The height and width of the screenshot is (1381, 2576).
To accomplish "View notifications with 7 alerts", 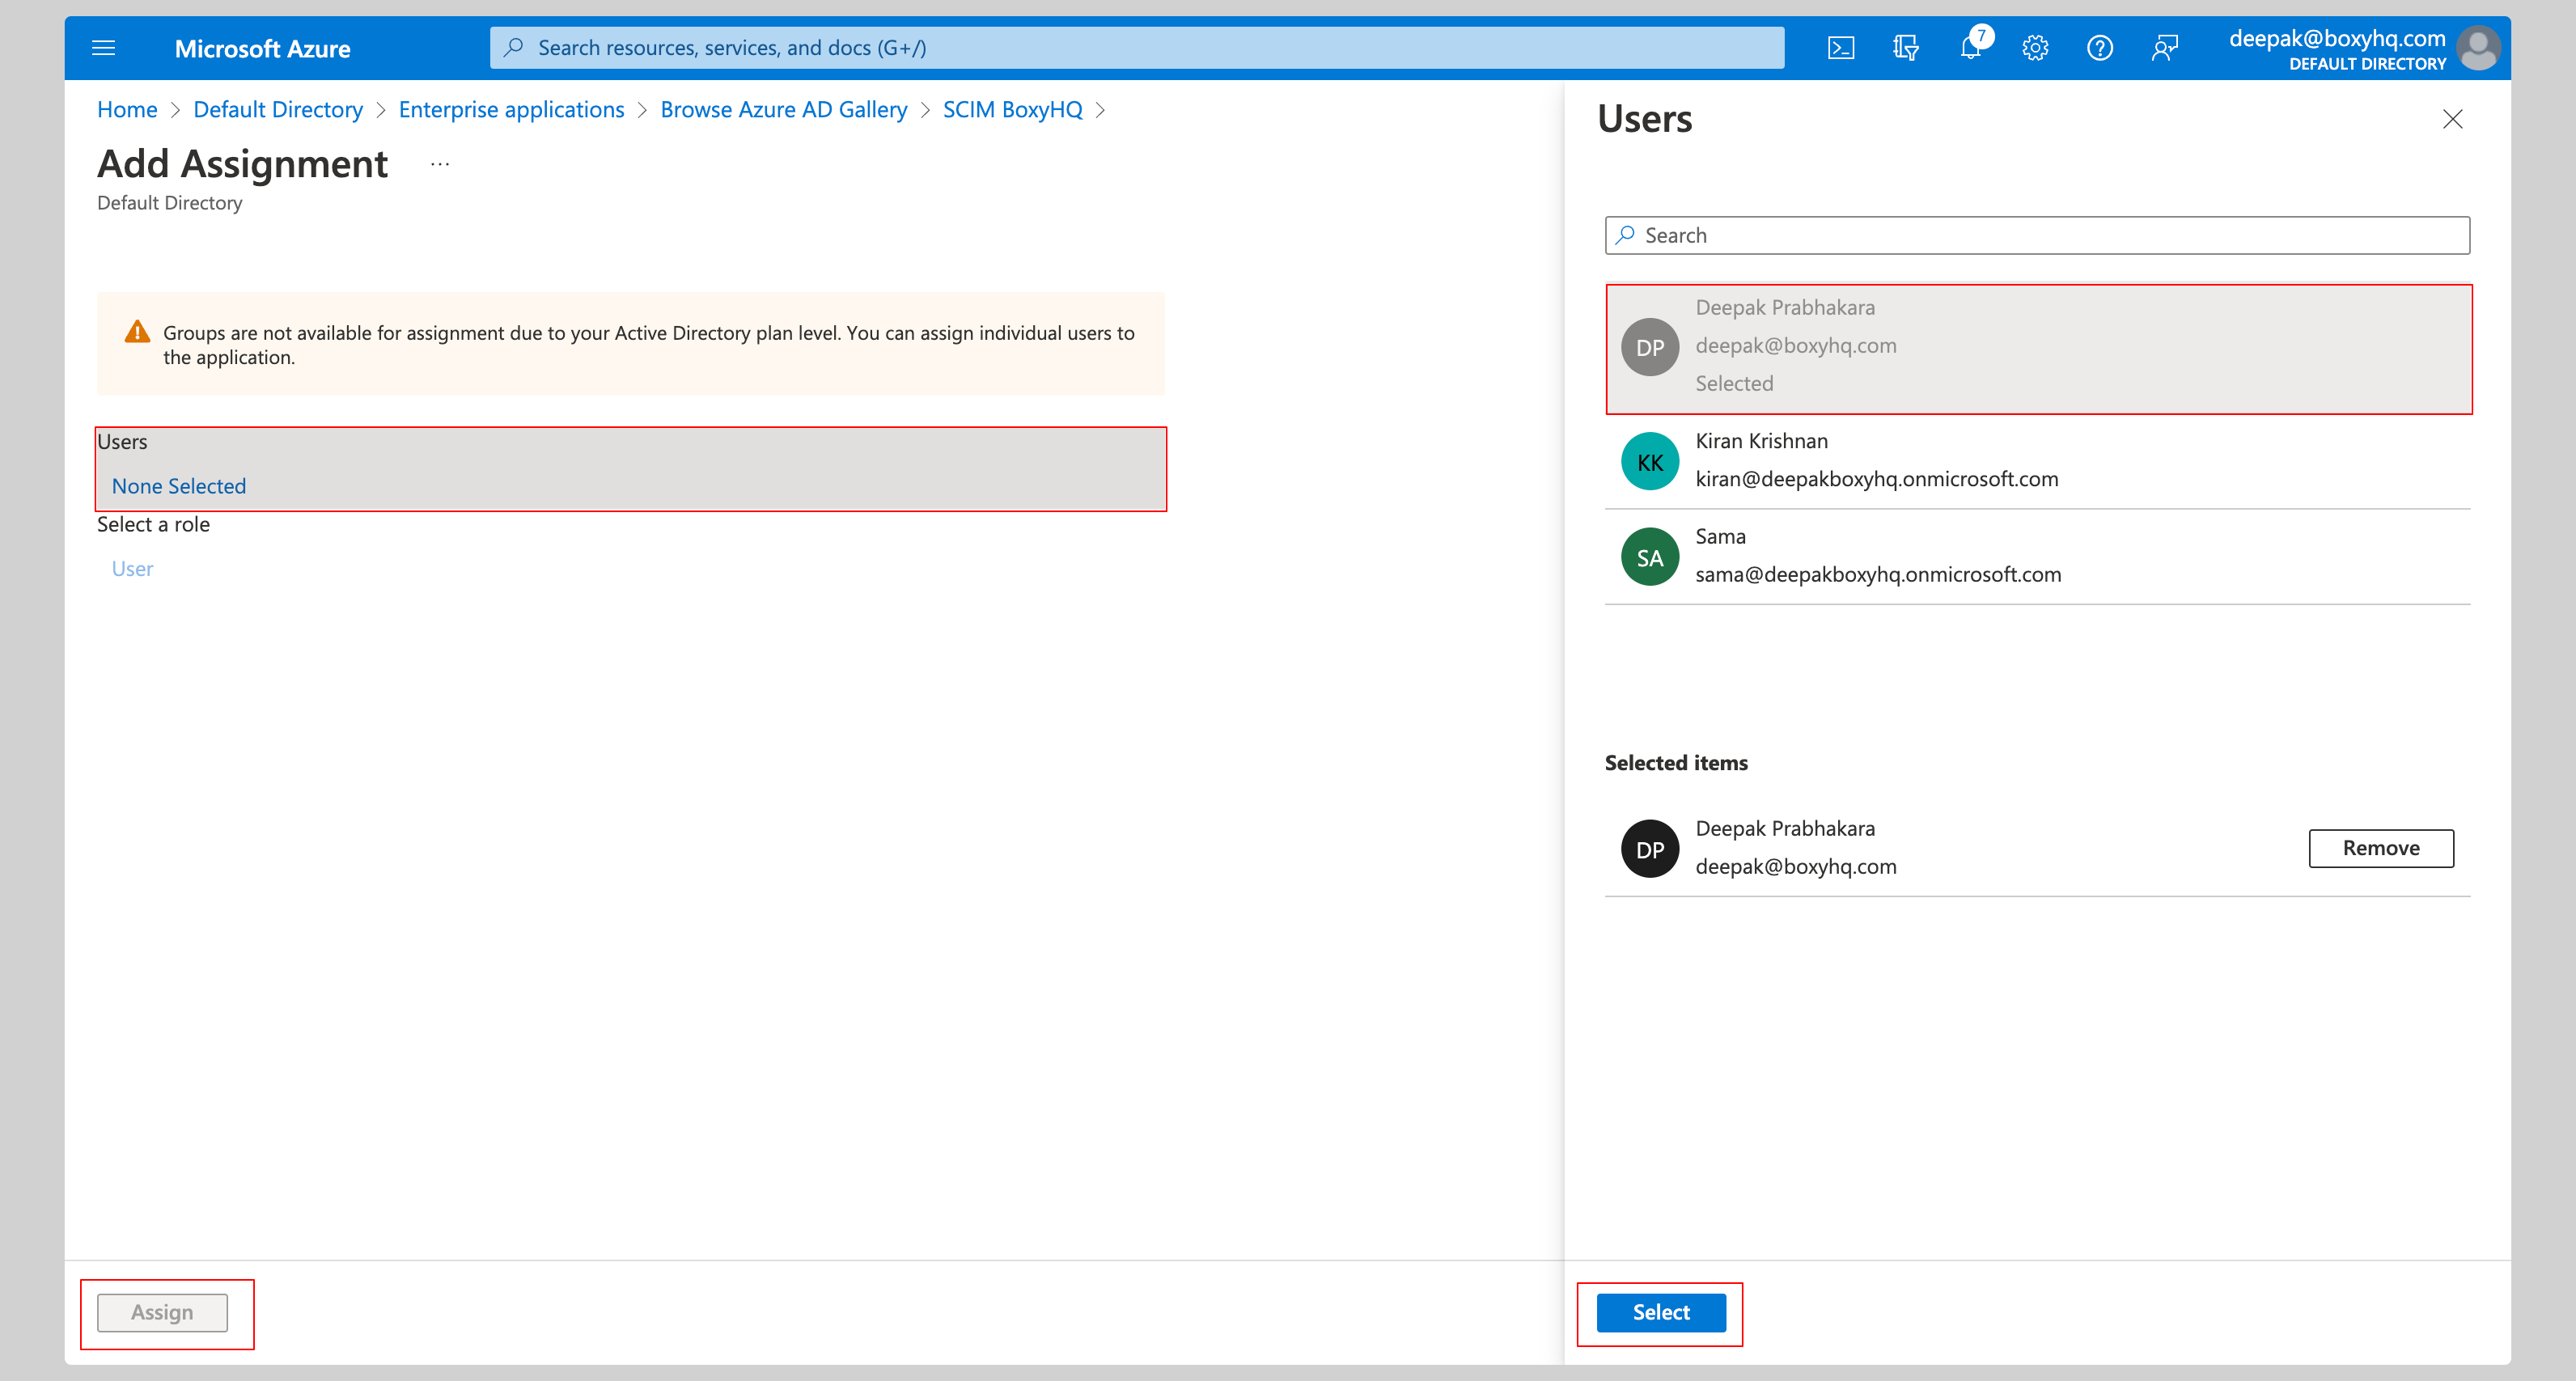I will (1971, 47).
